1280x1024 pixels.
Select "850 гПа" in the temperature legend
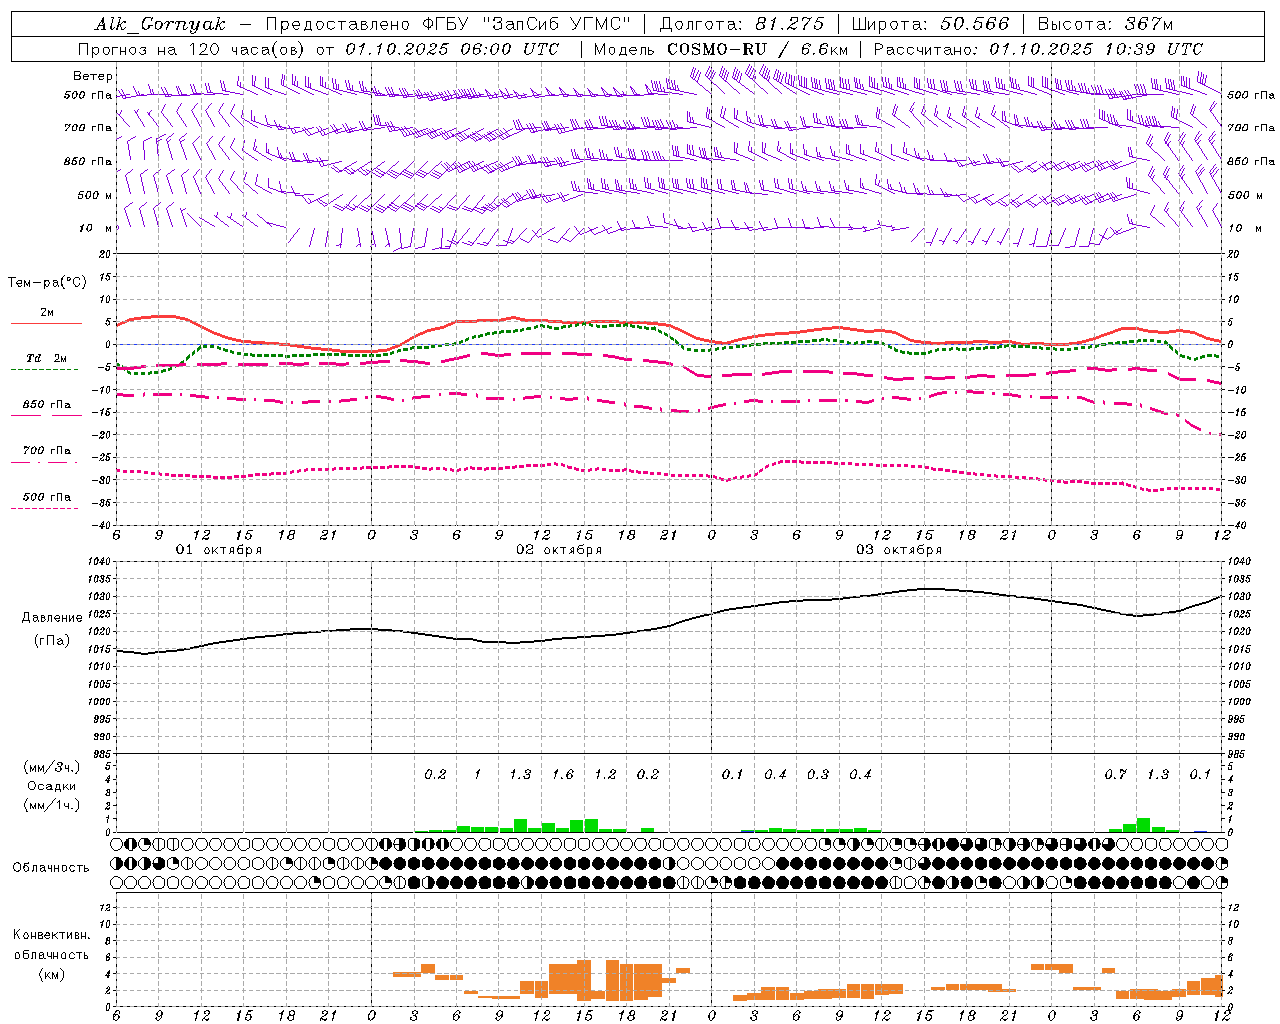pos(47,405)
